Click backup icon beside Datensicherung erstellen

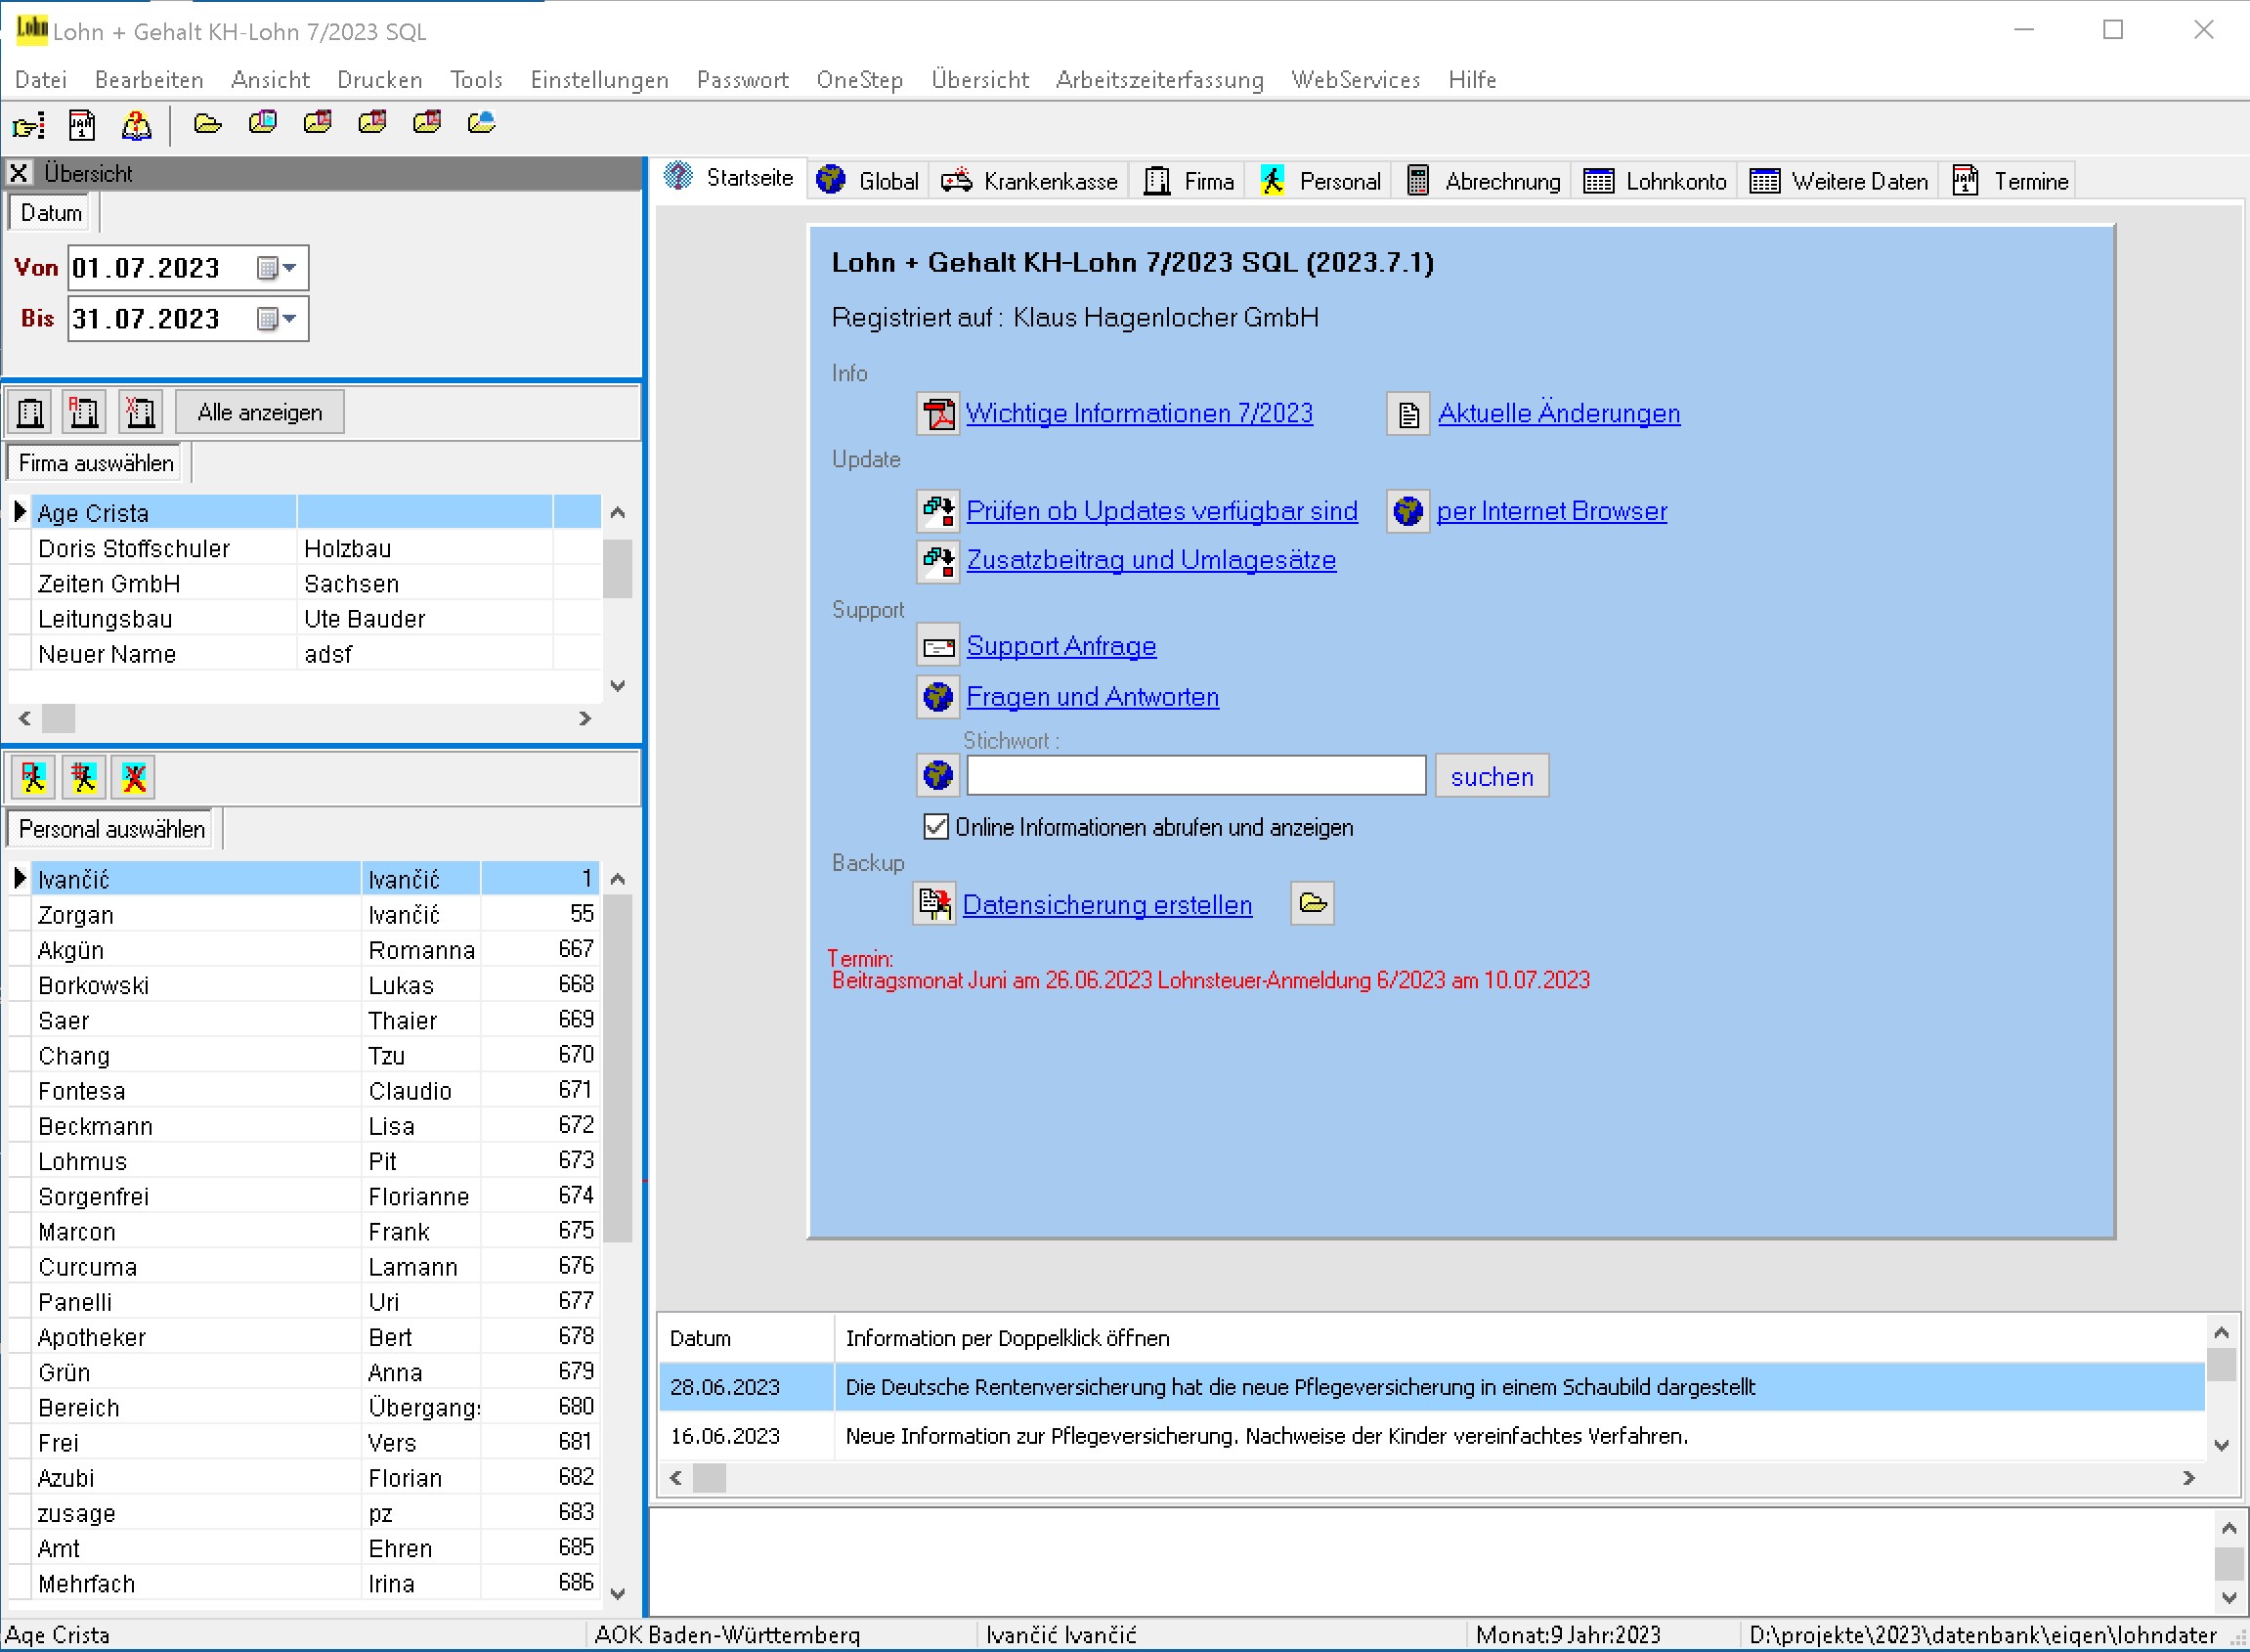[935, 904]
